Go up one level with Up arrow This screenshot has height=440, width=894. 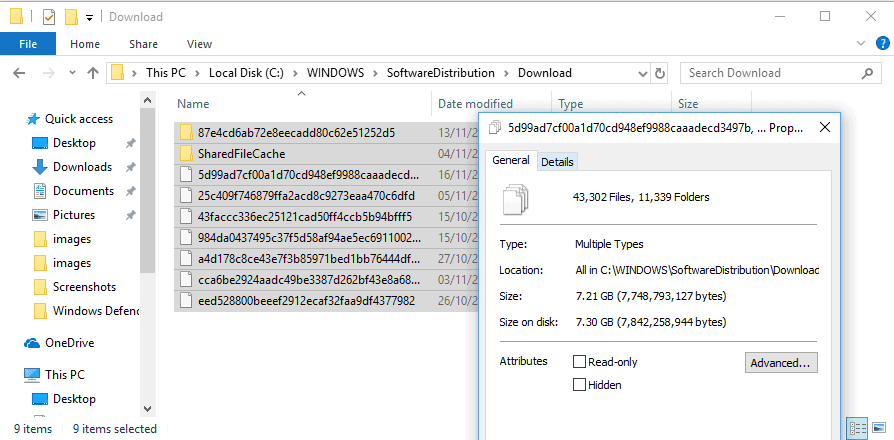pos(92,73)
